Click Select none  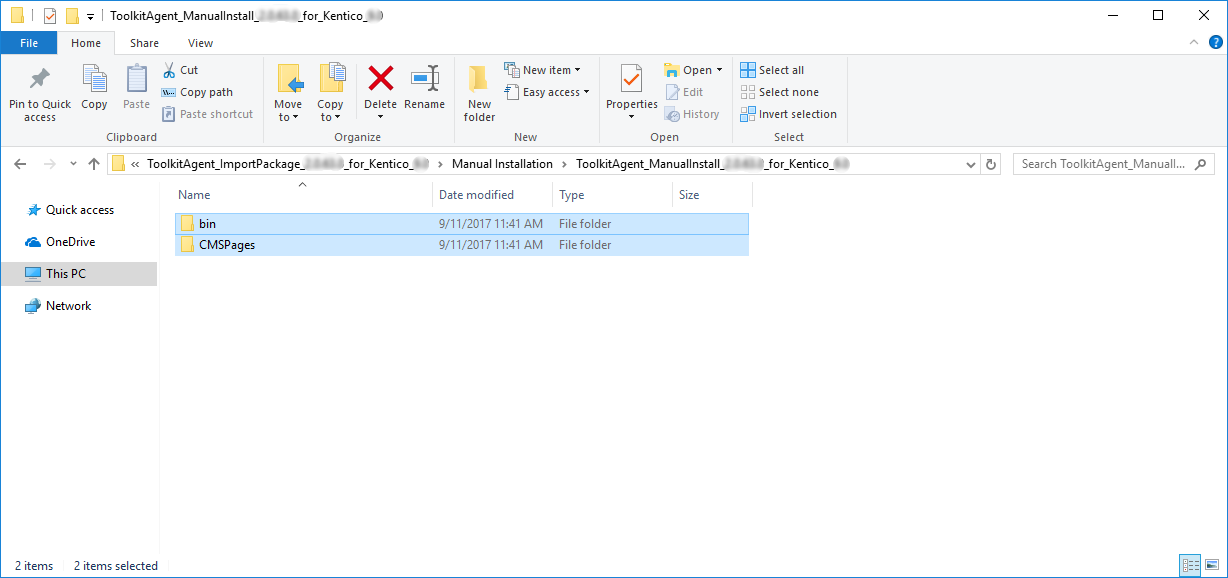pyautogui.click(x=779, y=92)
